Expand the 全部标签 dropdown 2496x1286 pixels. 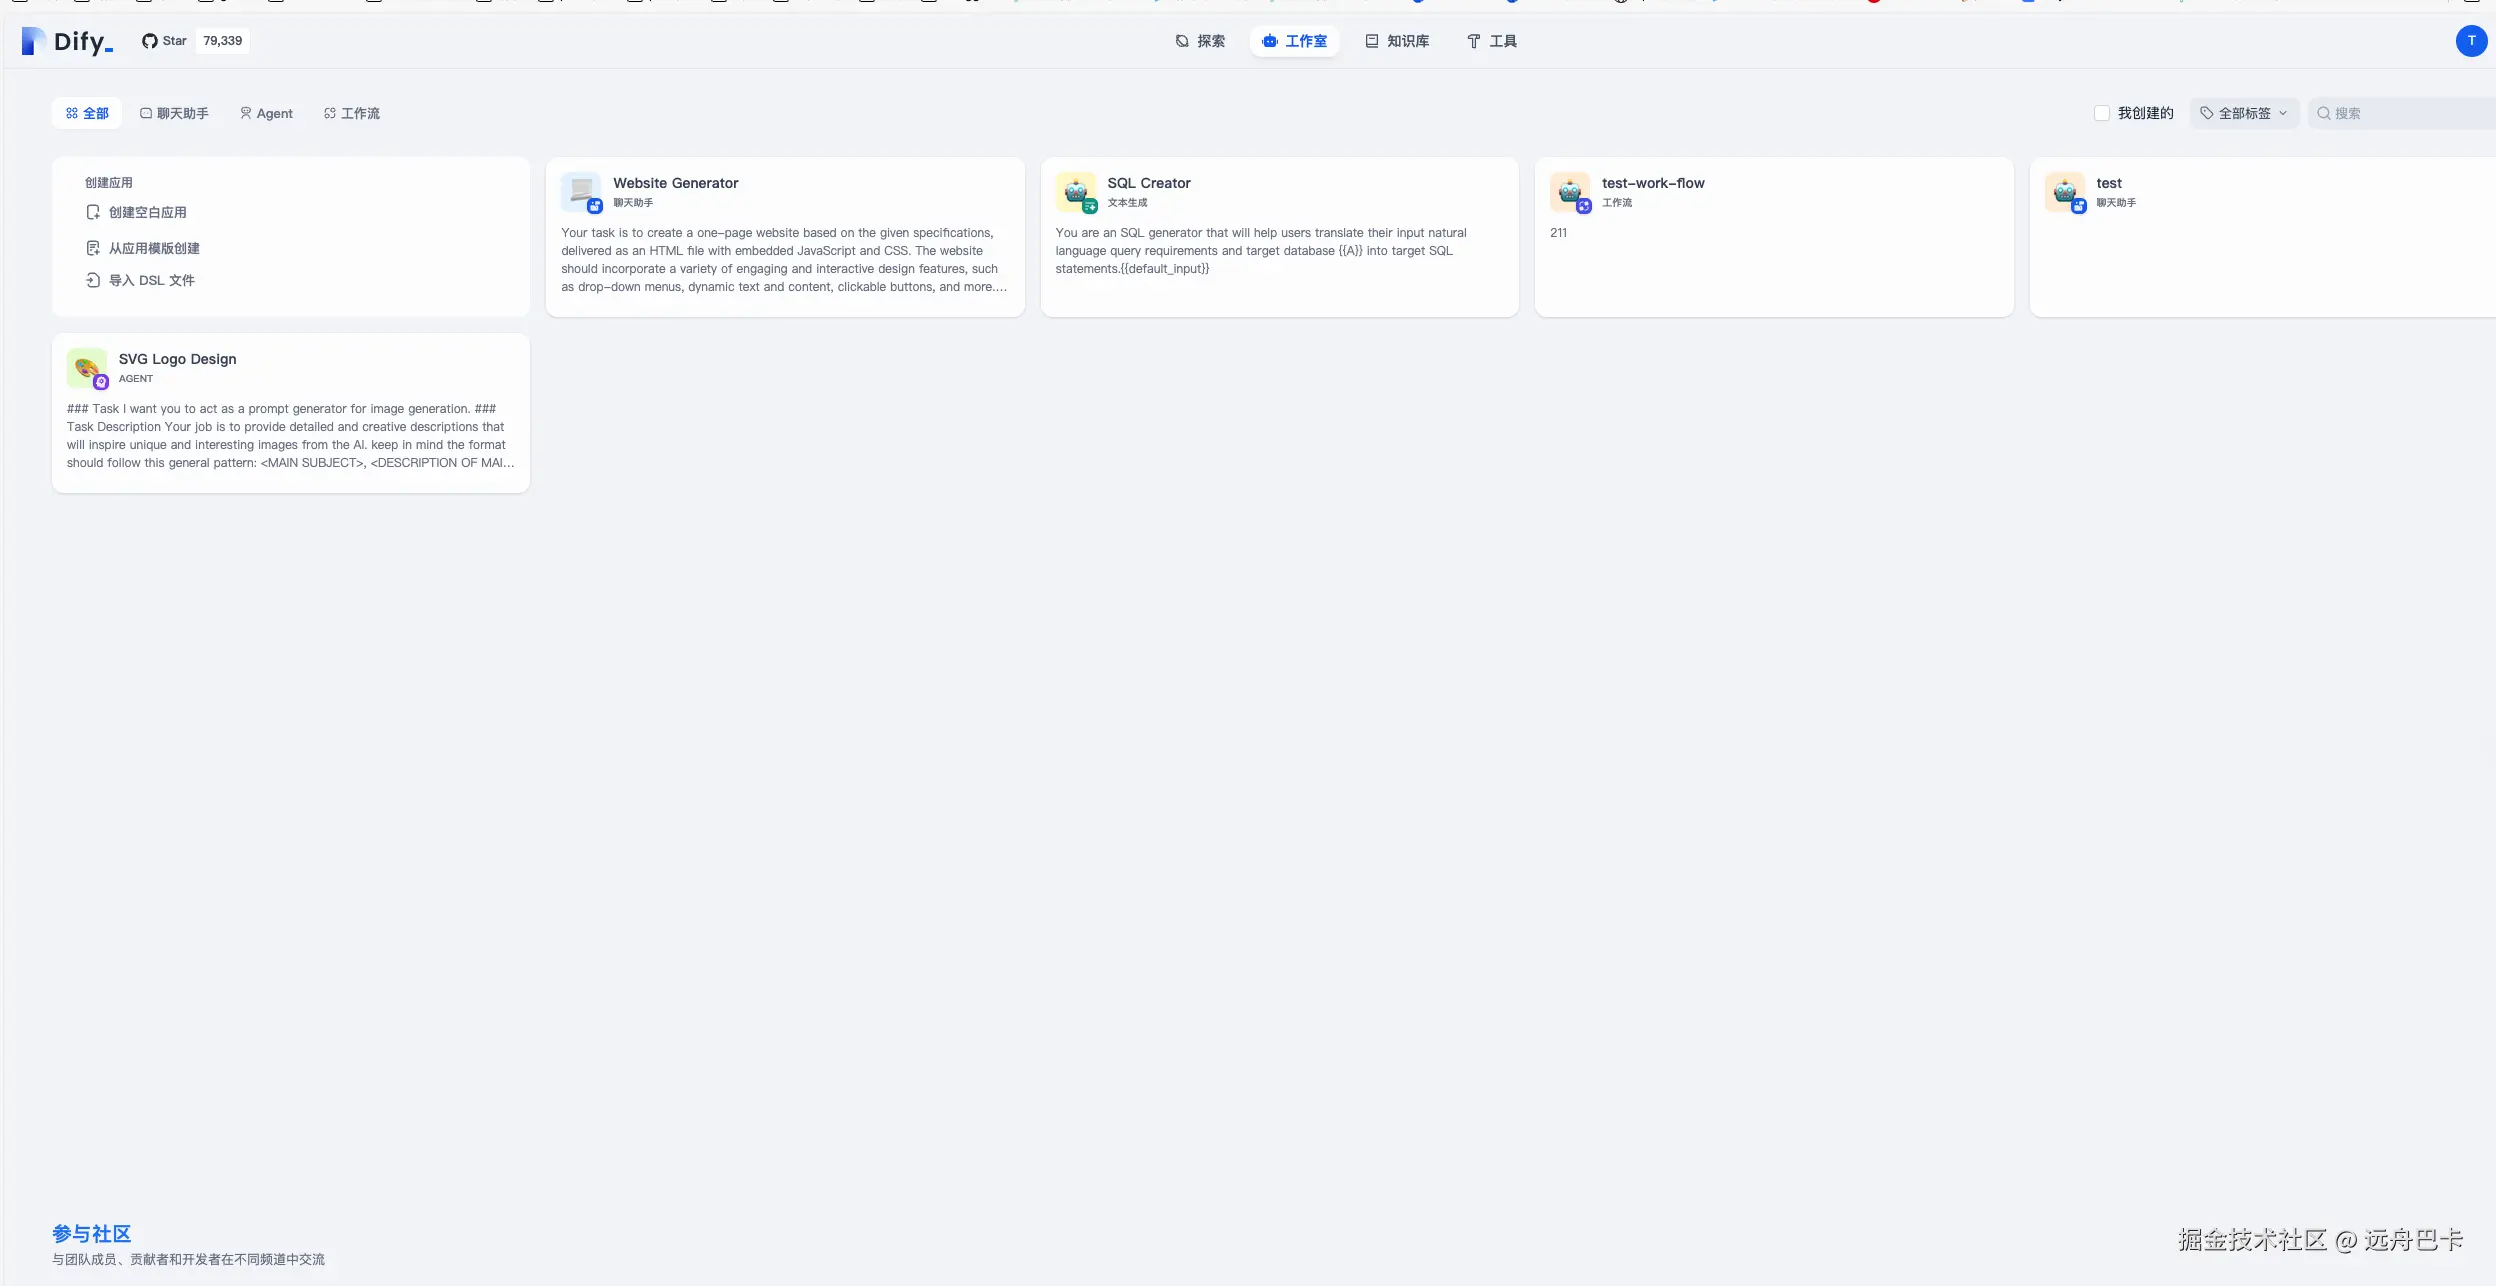click(2244, 114)
